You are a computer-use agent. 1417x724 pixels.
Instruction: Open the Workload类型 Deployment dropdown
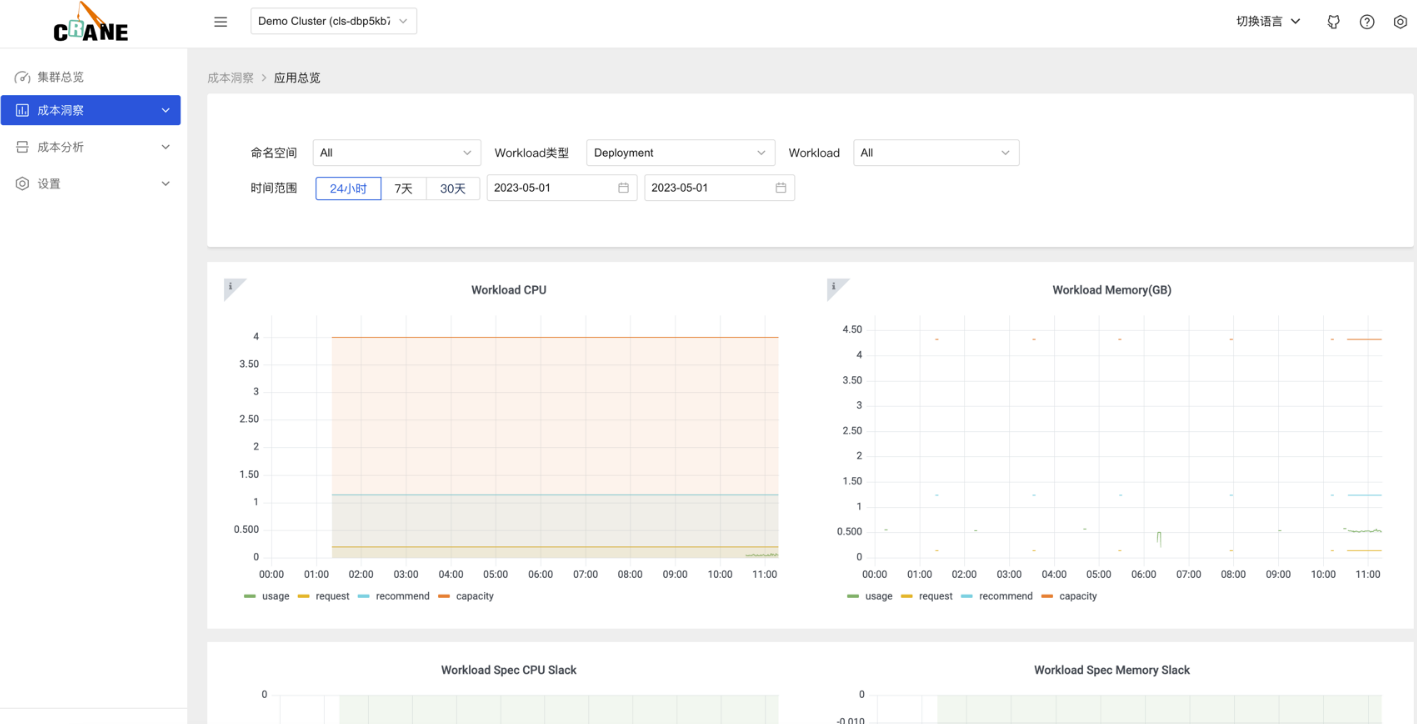(680, 153)
